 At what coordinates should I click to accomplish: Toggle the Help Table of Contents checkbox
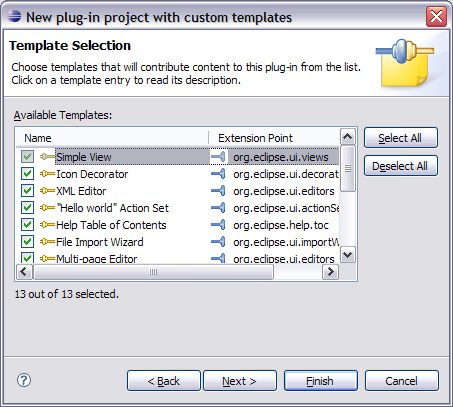coord(27,225)
